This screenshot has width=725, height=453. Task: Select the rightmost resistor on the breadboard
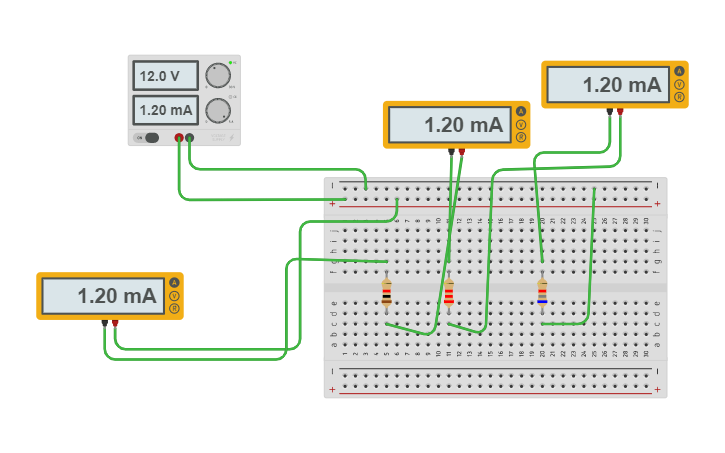click(x=542, y=293)
